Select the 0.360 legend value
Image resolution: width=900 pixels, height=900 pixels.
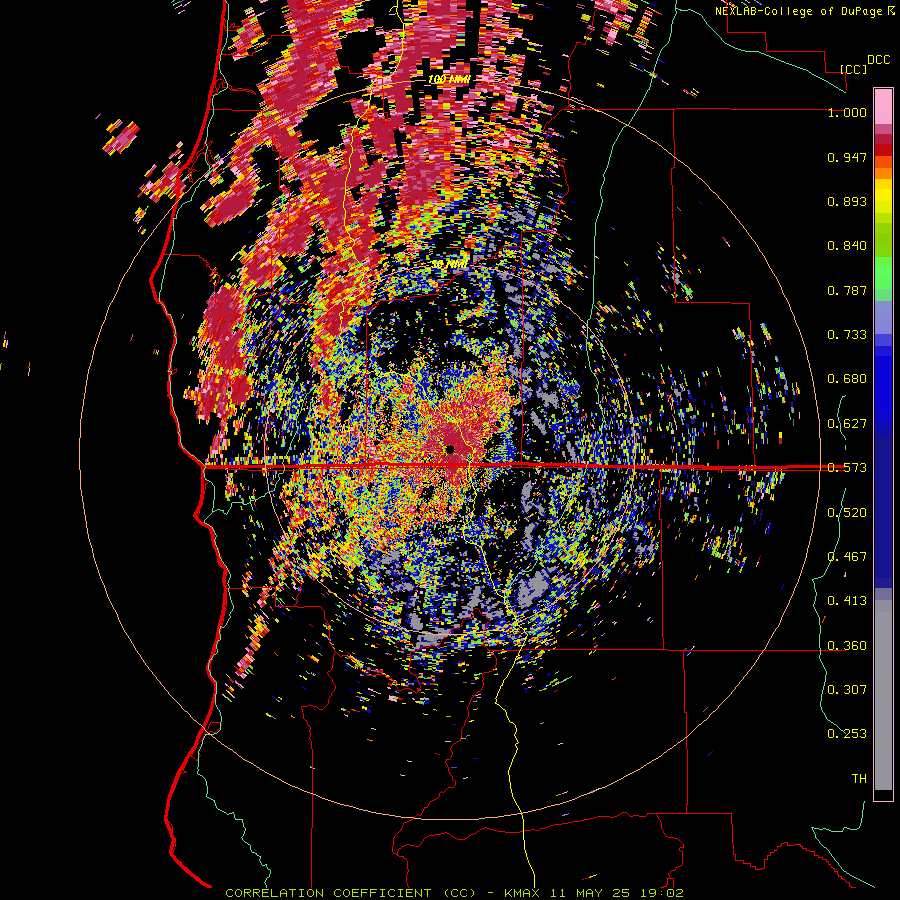pos(847,646)
